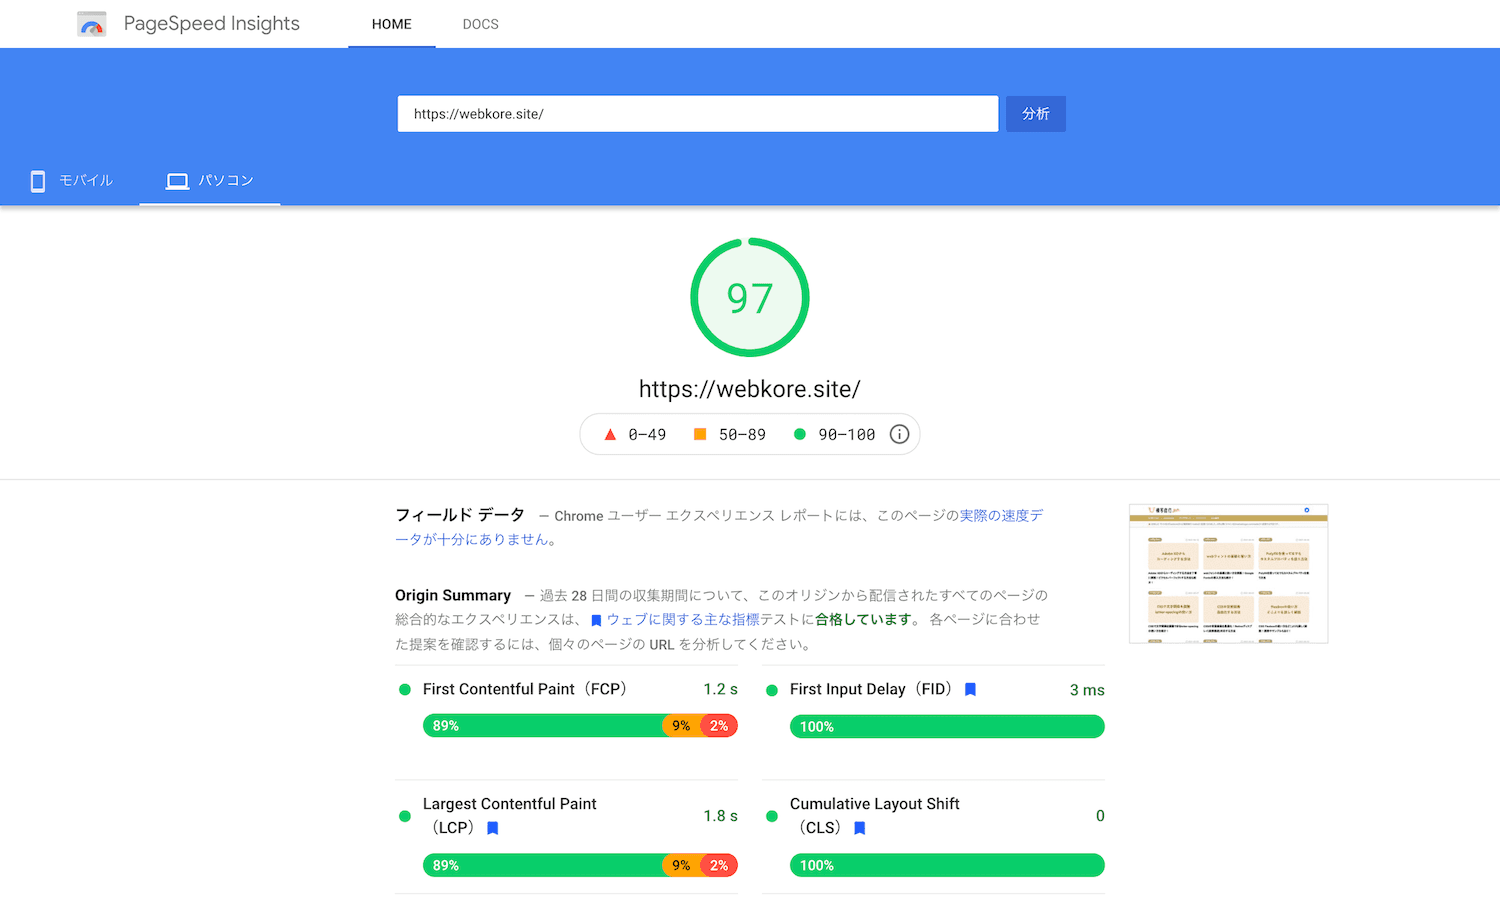Screen dimensions: 1500x920
Task: Click FCP red 2% bar segment
Action: (x=719, y=726)
